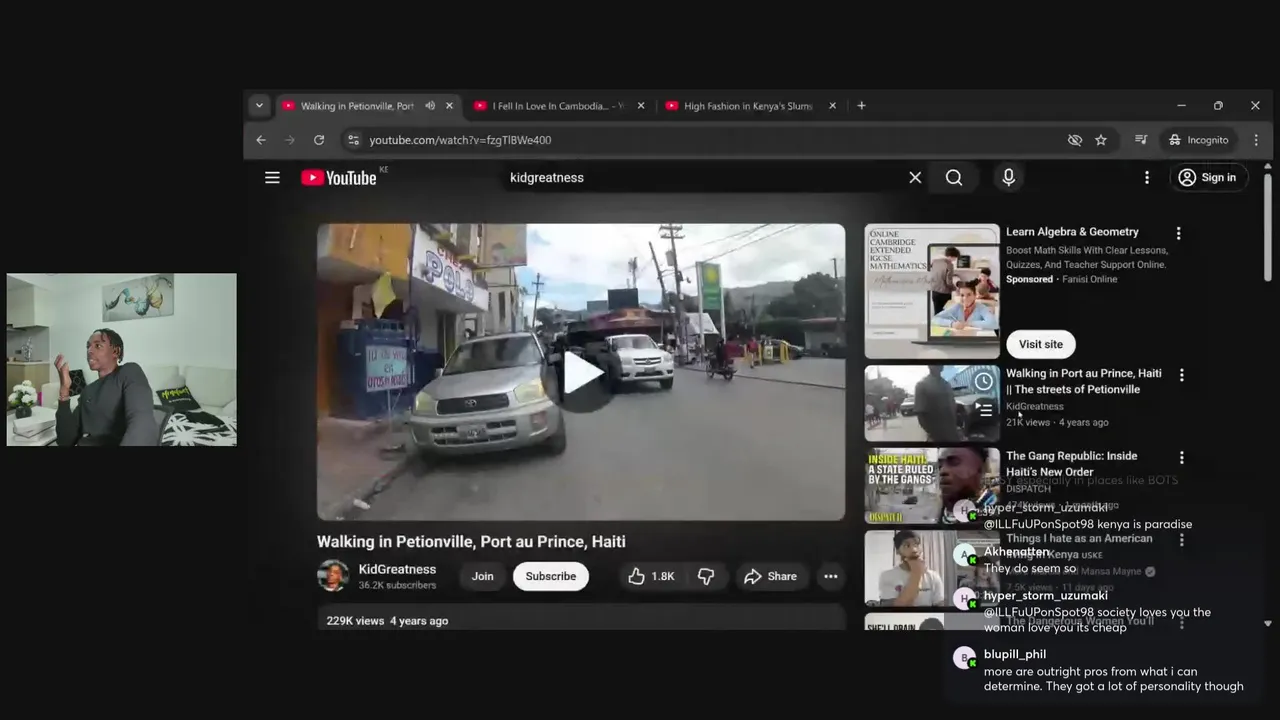1280x720 pixels.
Task: Open more actions next to Share
Action: click(830, 576)
